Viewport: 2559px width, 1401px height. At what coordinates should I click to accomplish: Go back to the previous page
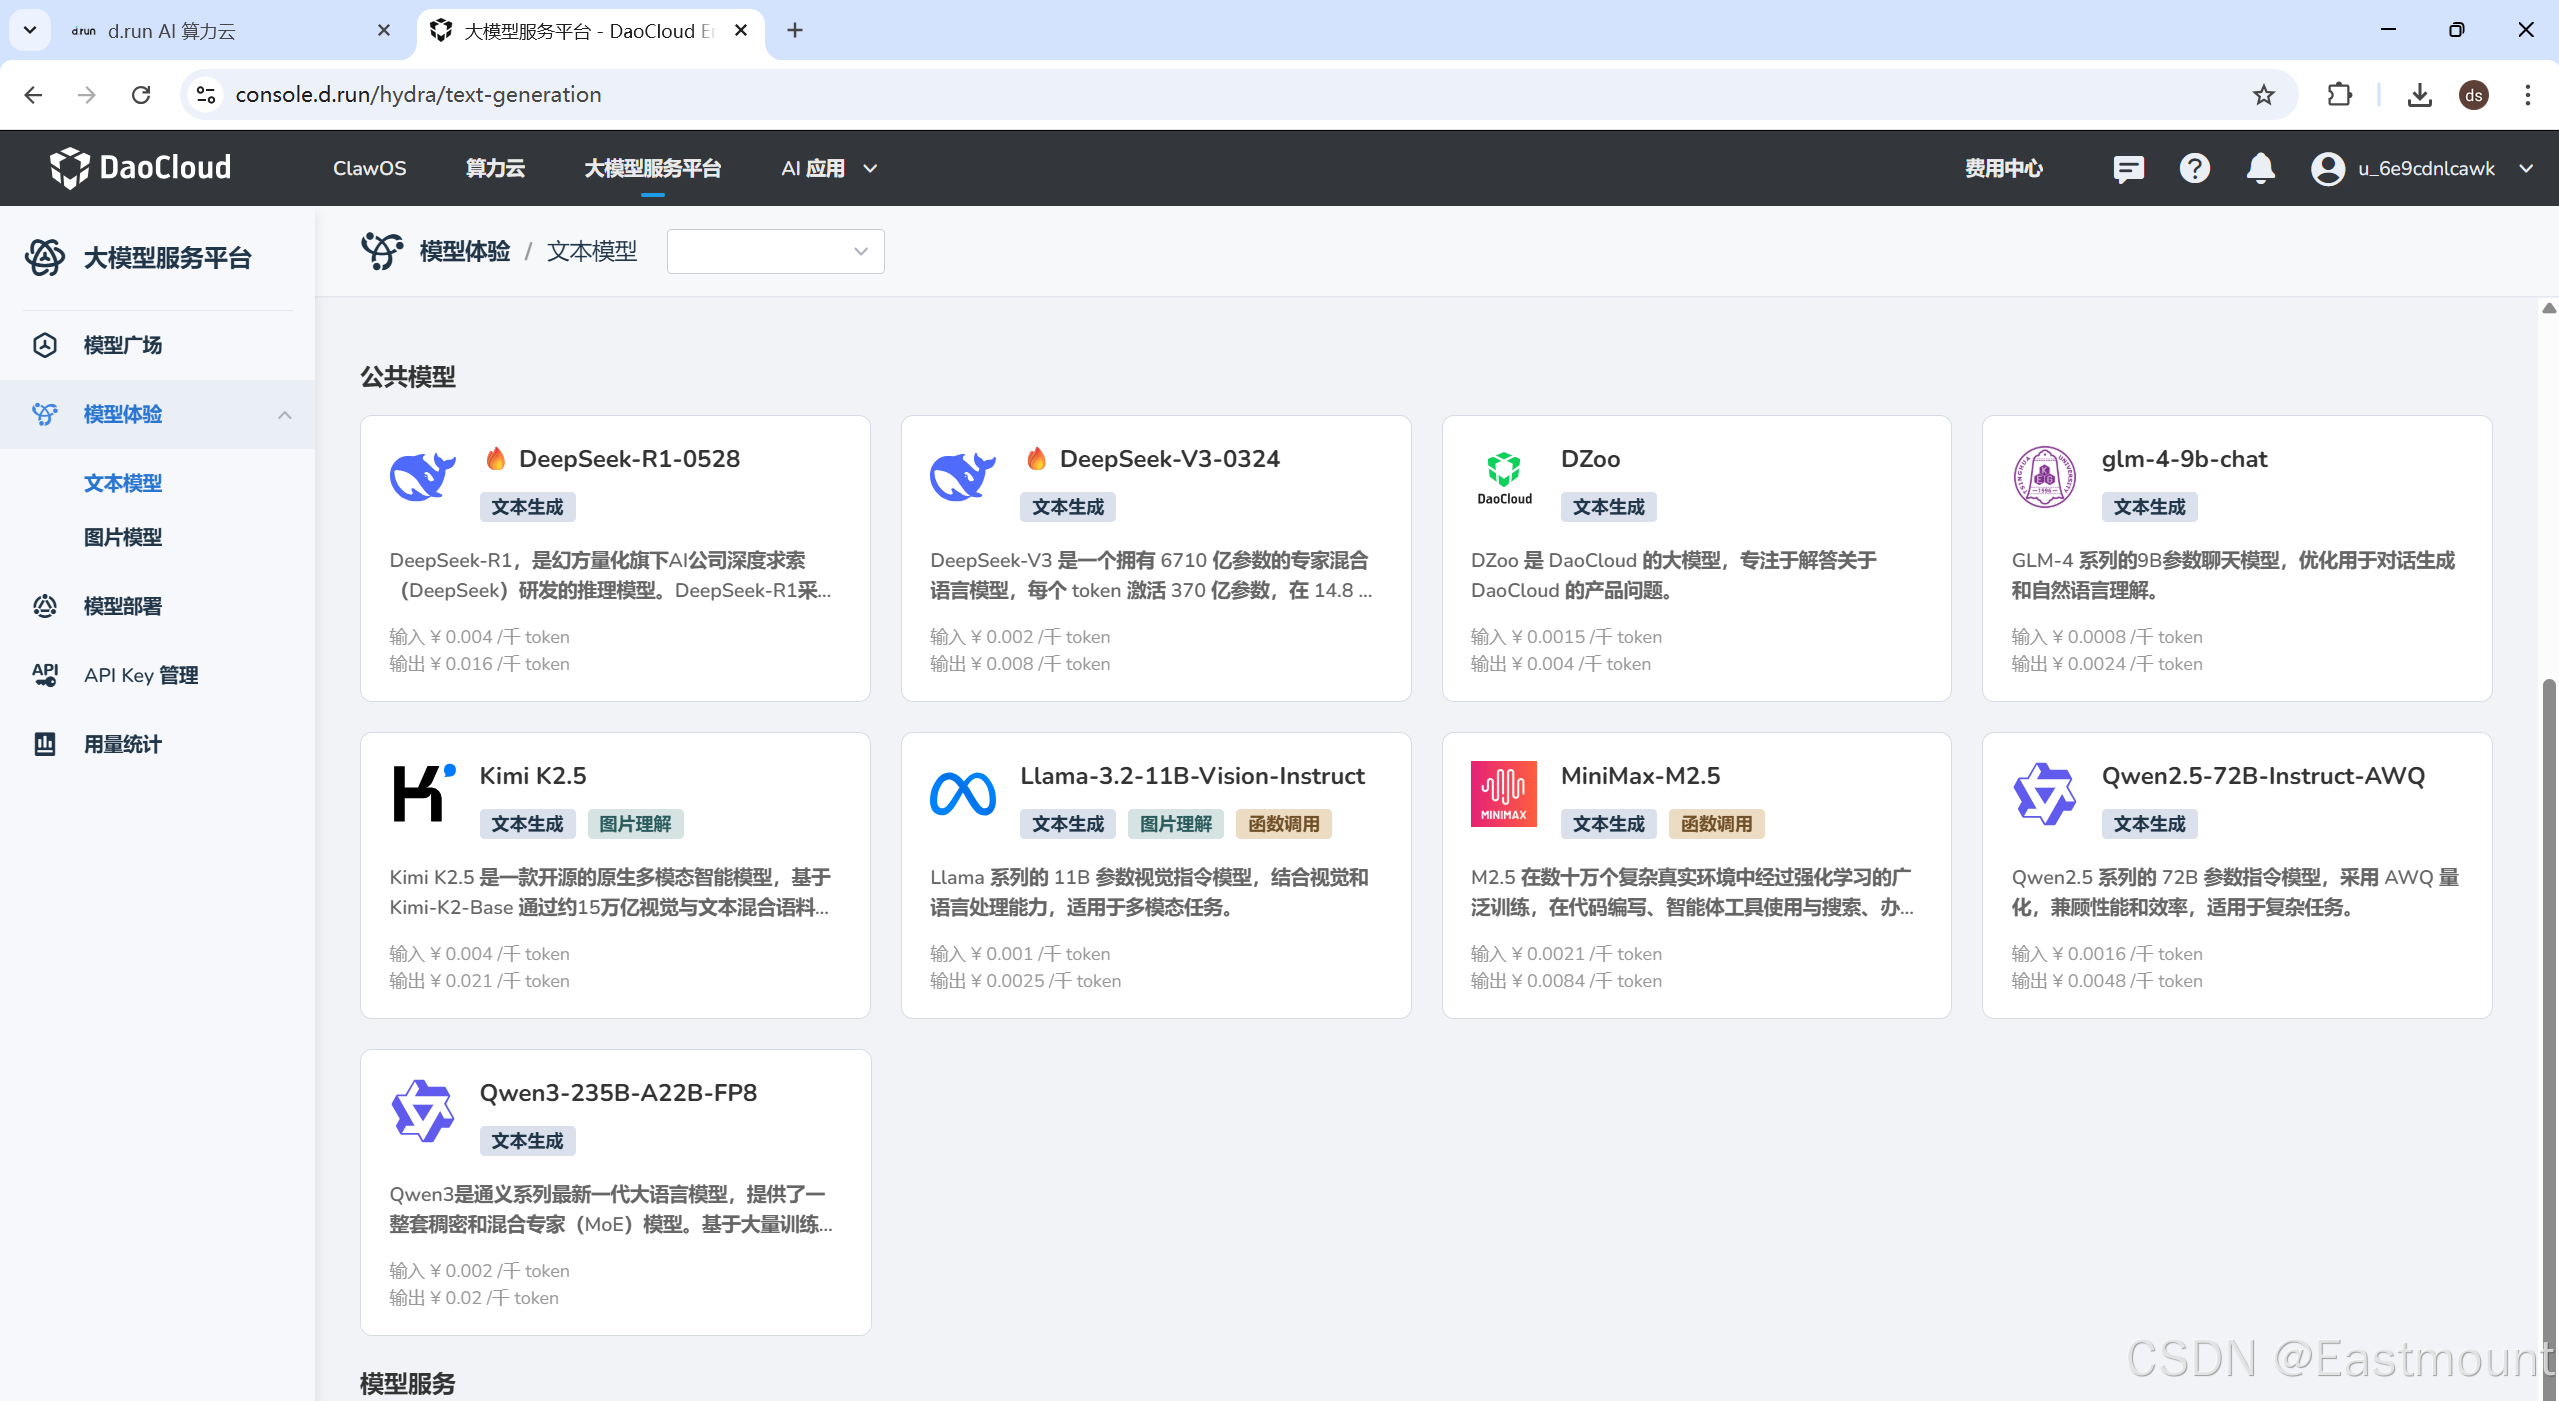(33, 95)
